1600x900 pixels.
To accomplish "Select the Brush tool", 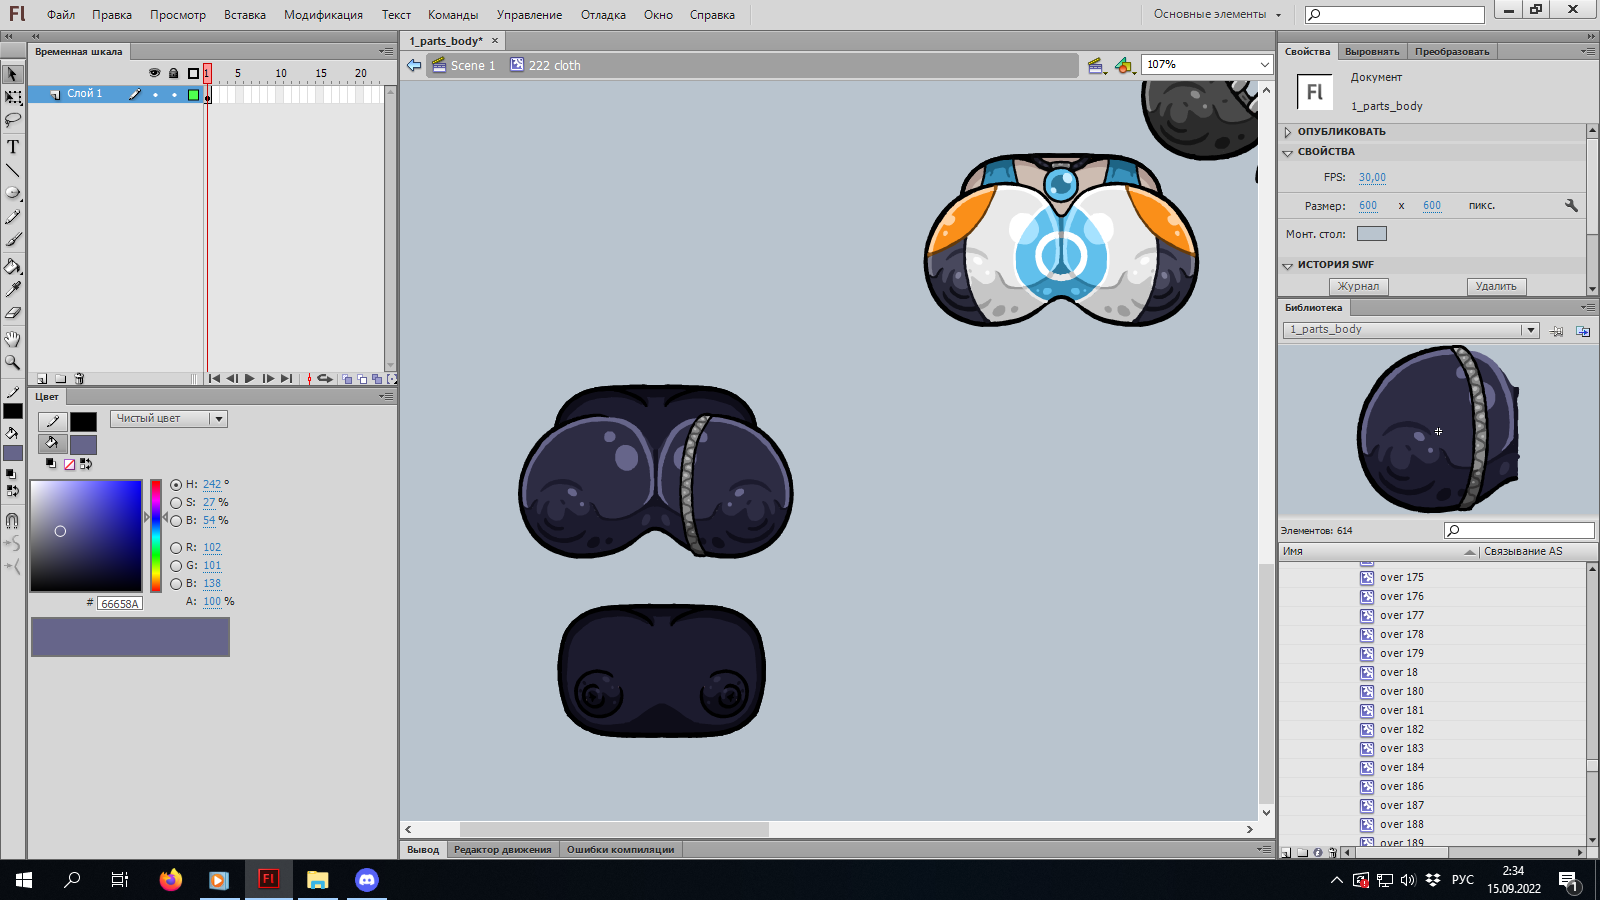I will pos(13,240).
